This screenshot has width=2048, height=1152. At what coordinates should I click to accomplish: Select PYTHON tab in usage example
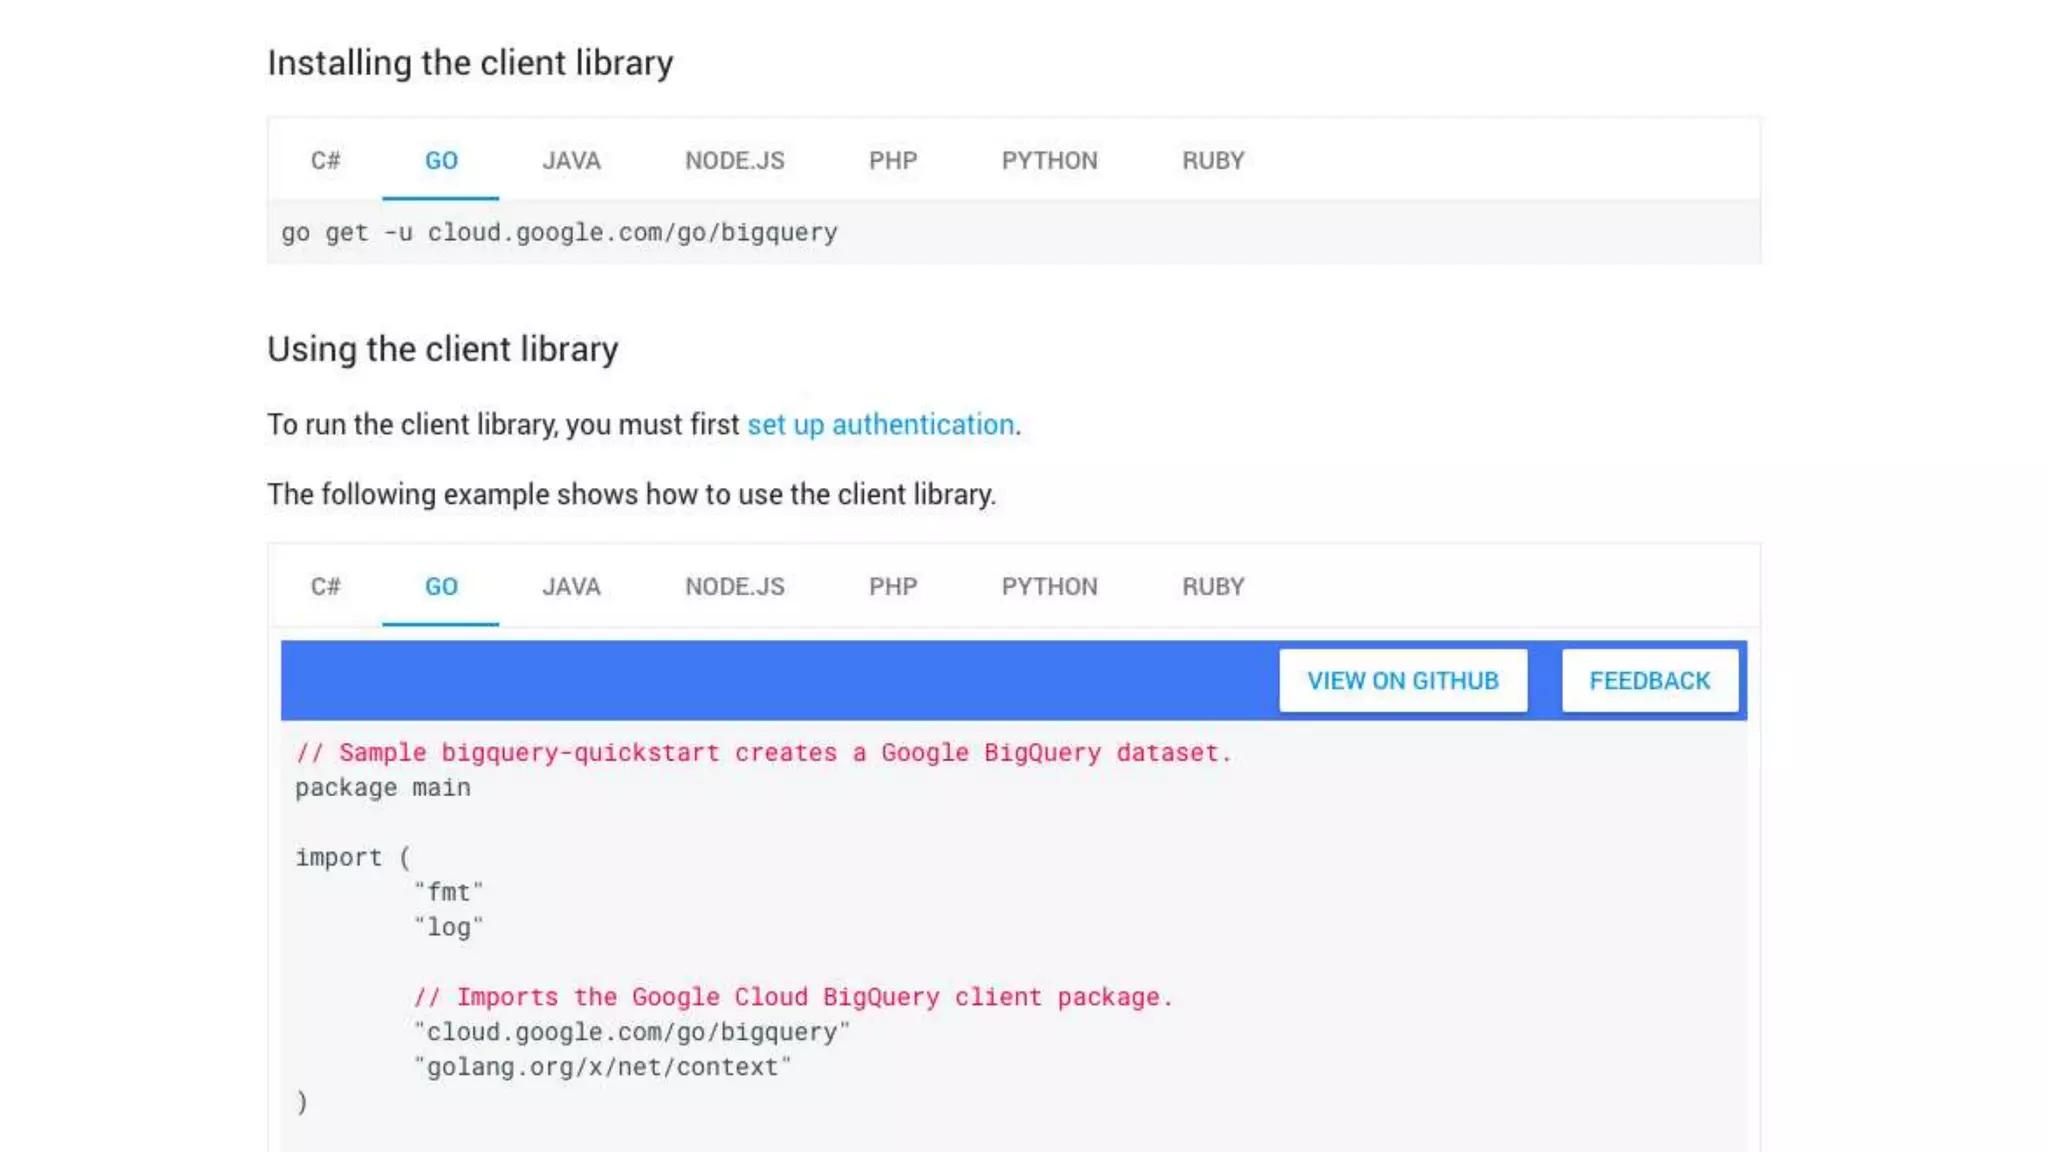pos(1049,587)
